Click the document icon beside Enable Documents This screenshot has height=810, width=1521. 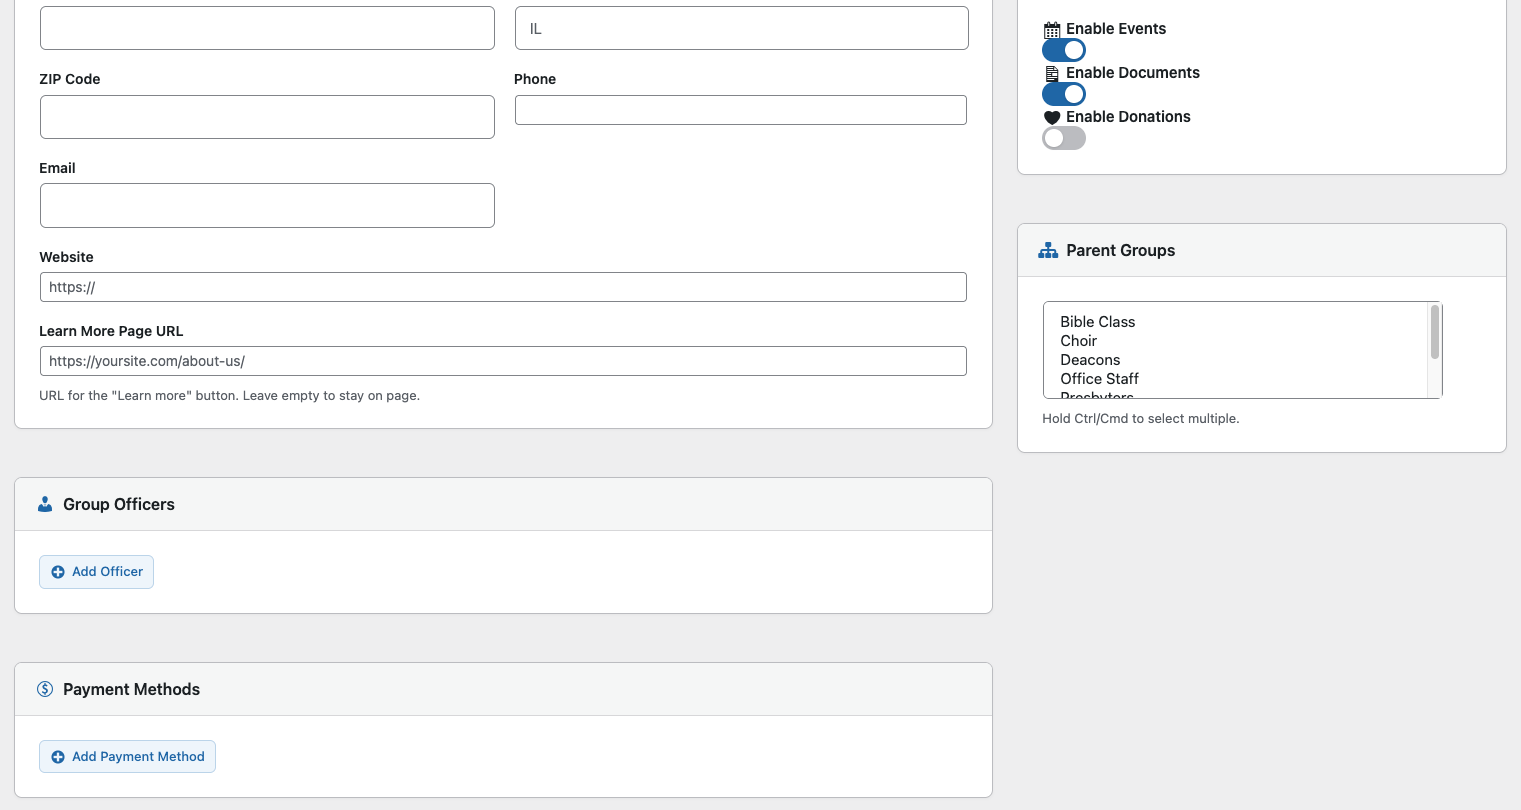click(1052, 74)
